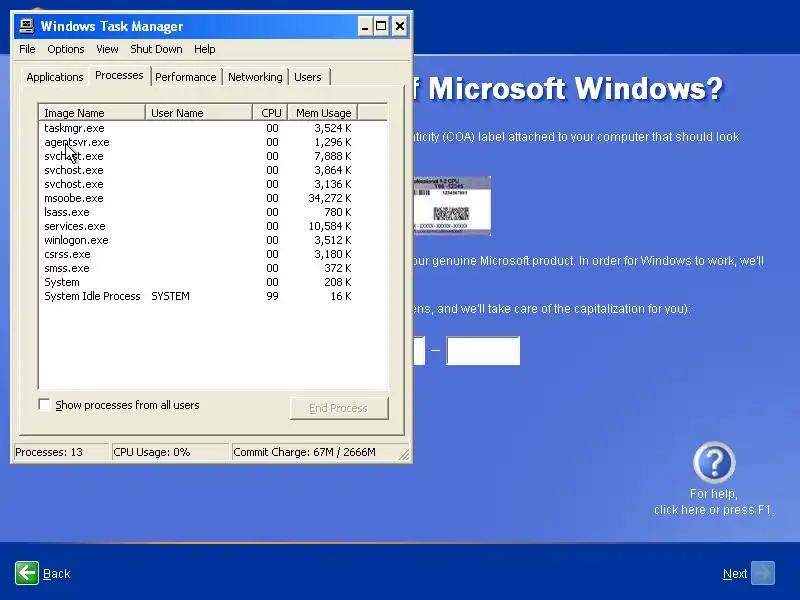Go to the Users tab
The width and height of the screenshot is (800, 600).
click(308, 77)
